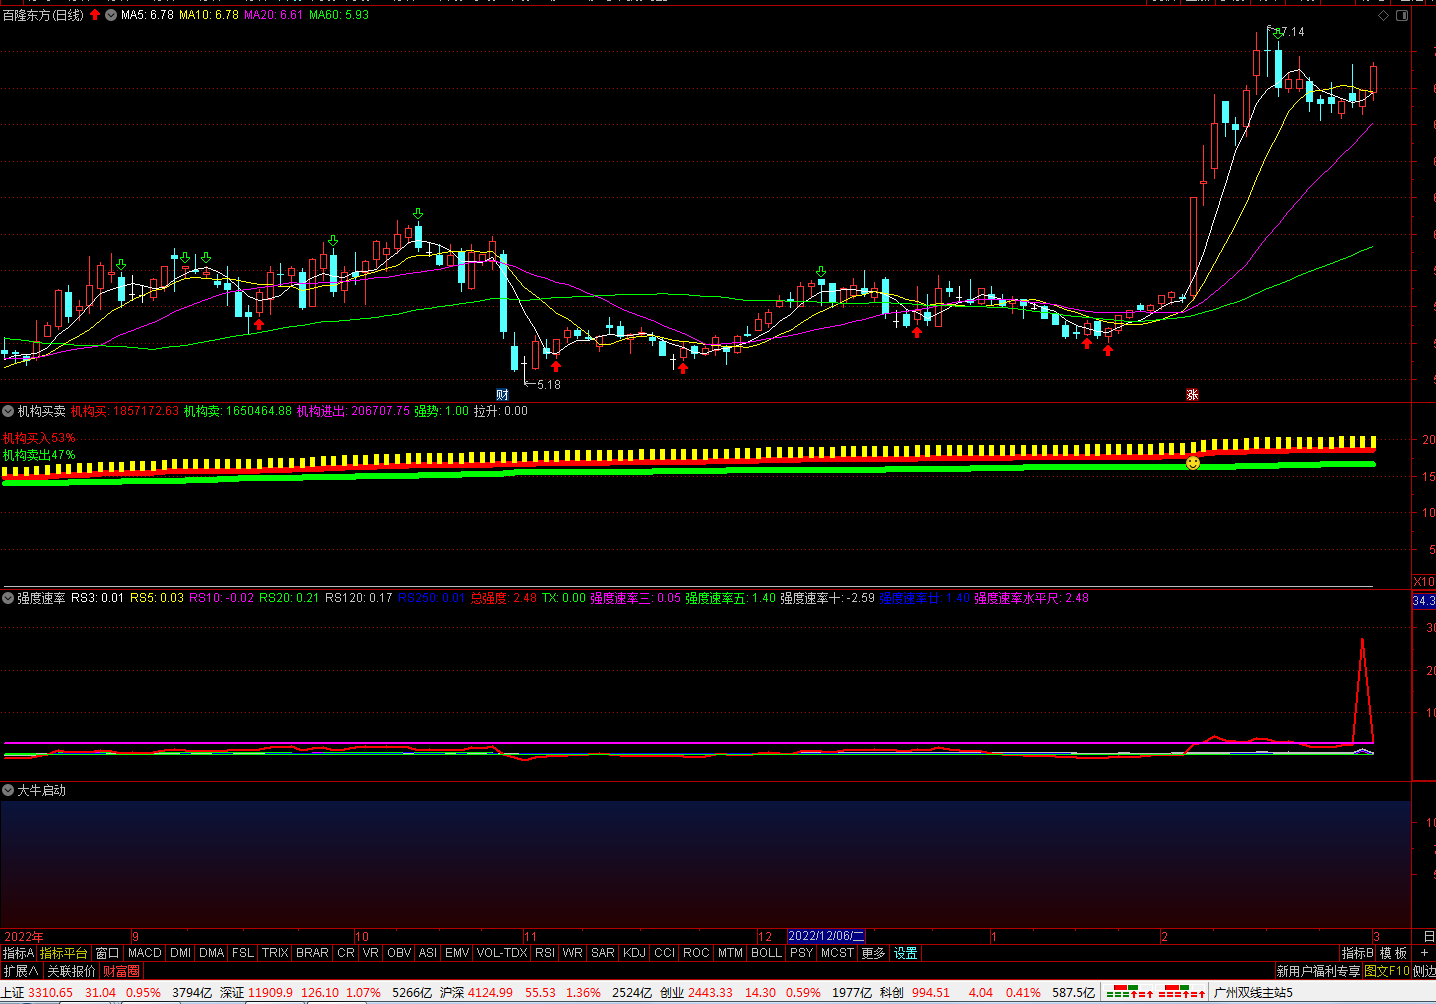Select the FSL indicator

click(243, 953)
